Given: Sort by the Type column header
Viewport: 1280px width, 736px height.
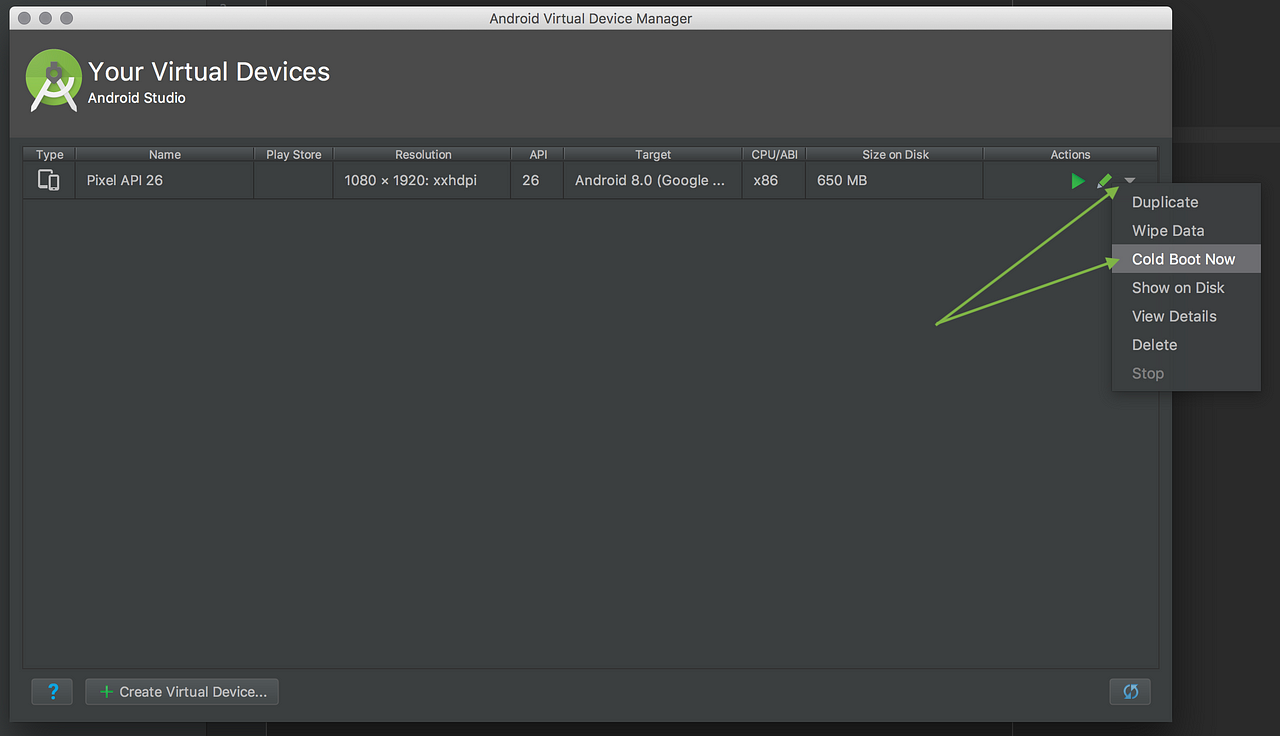Looking at the screenshot, I should click(x=49, y=154).
